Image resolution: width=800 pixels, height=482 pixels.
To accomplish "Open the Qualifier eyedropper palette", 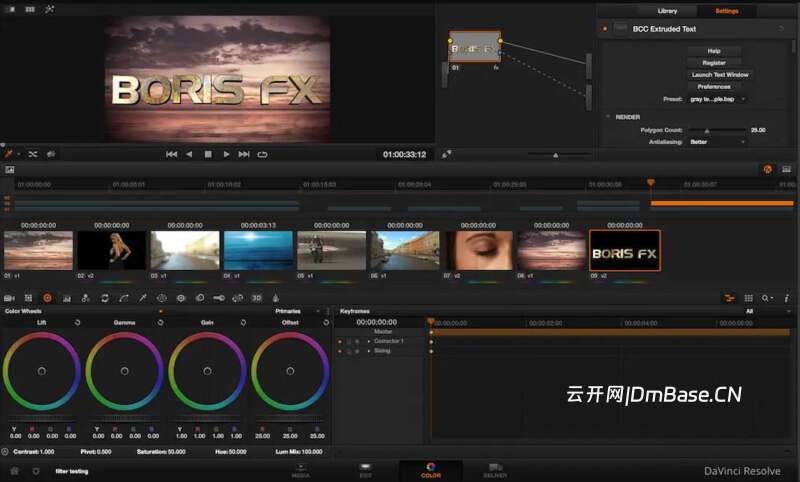I will click(143, 298).
